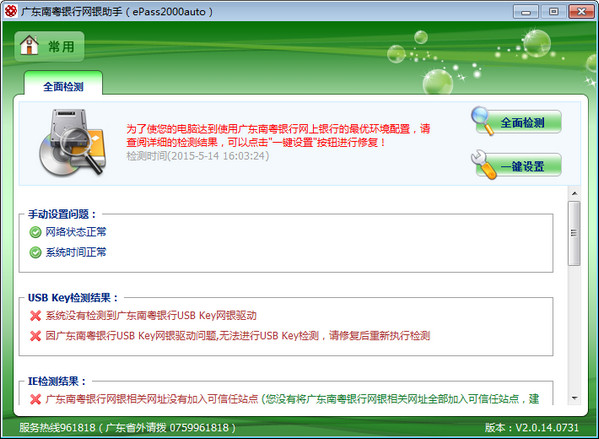
Task: Click the USB Key检测结果 section heading
Action: 73,298
